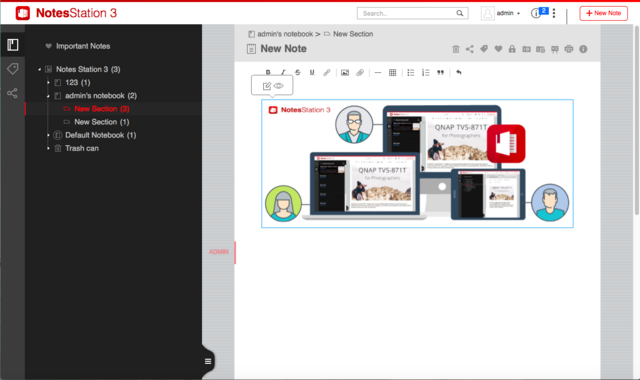Screen dimensions: 640x380
Task: Mark the note important with the heart icon
Action: pyautogui.click(x=498, y=49)
